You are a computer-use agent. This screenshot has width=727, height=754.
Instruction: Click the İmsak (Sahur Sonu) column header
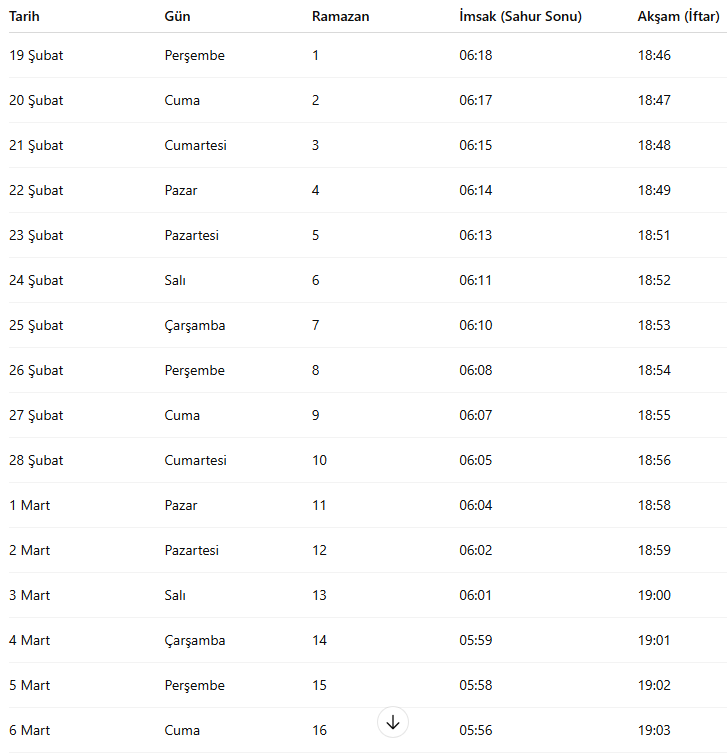520,16
